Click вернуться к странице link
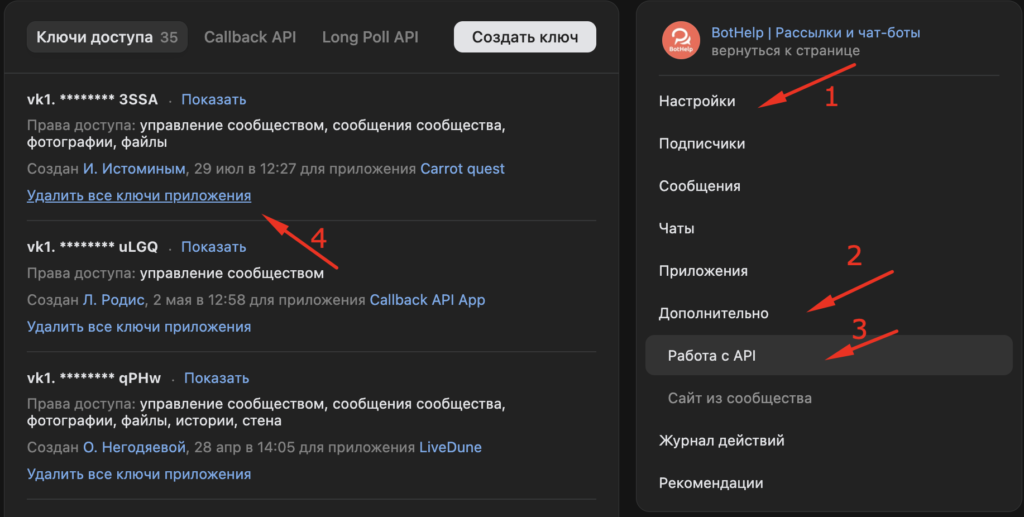The height and width of the screenshot is (517, 1024). [x=785, y=50]
